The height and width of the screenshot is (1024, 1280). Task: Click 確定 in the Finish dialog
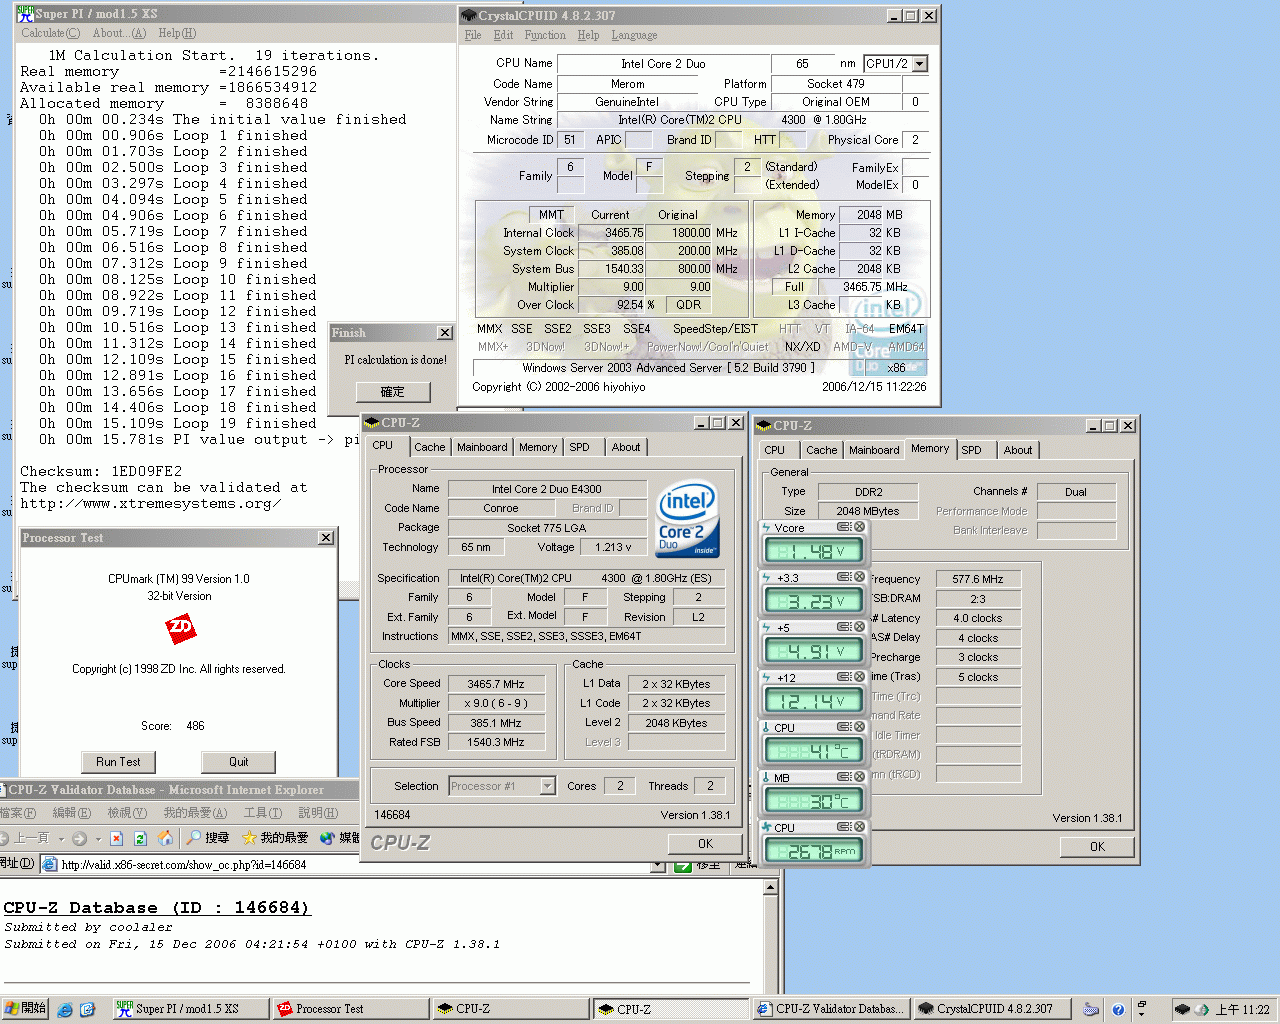(392, 392)
